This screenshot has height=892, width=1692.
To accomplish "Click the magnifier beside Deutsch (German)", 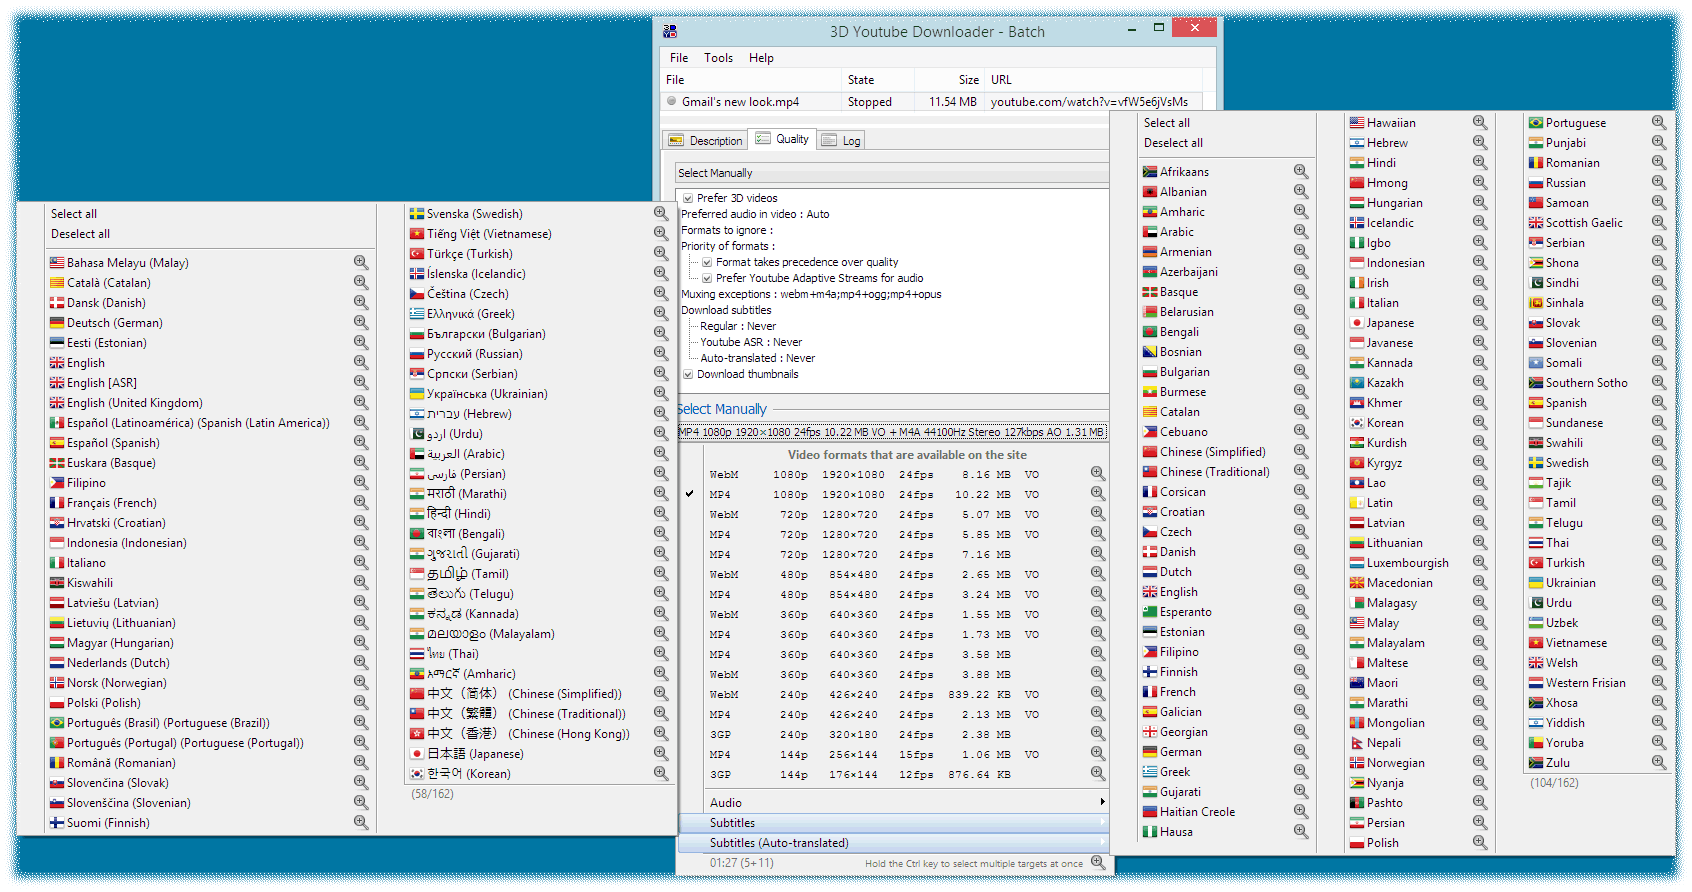I will [x=360, y=323].
